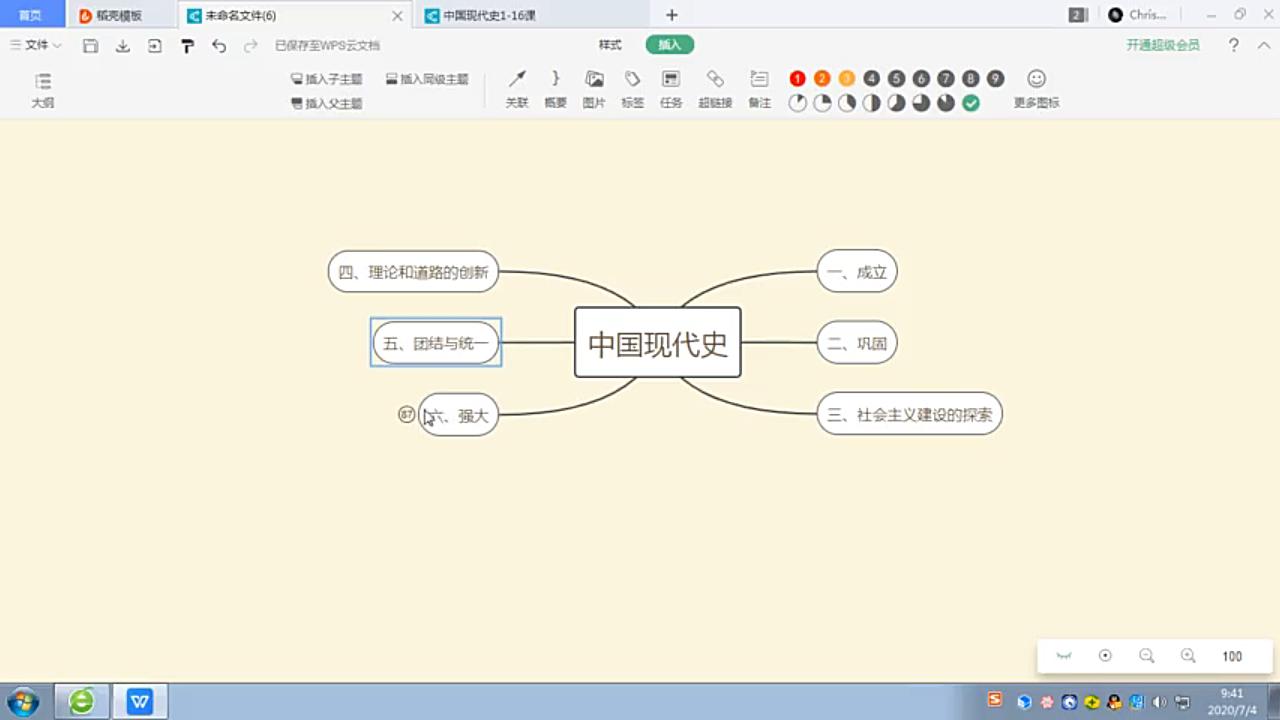Apply priority 5 marker

point(896,79)
